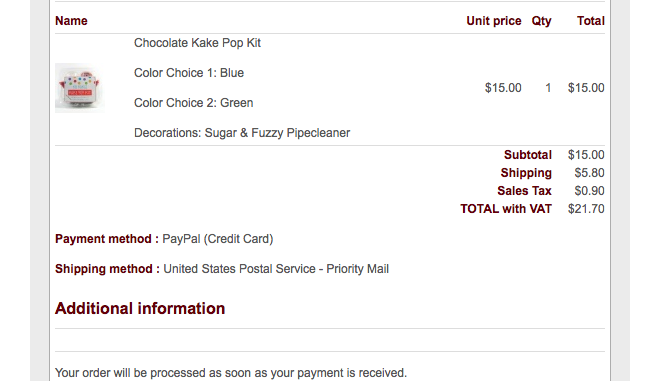Click the Chocolate Kake Pop Kit product name
Image resolution: width=672 pixels, height=381 pixels.
point(197,43)
